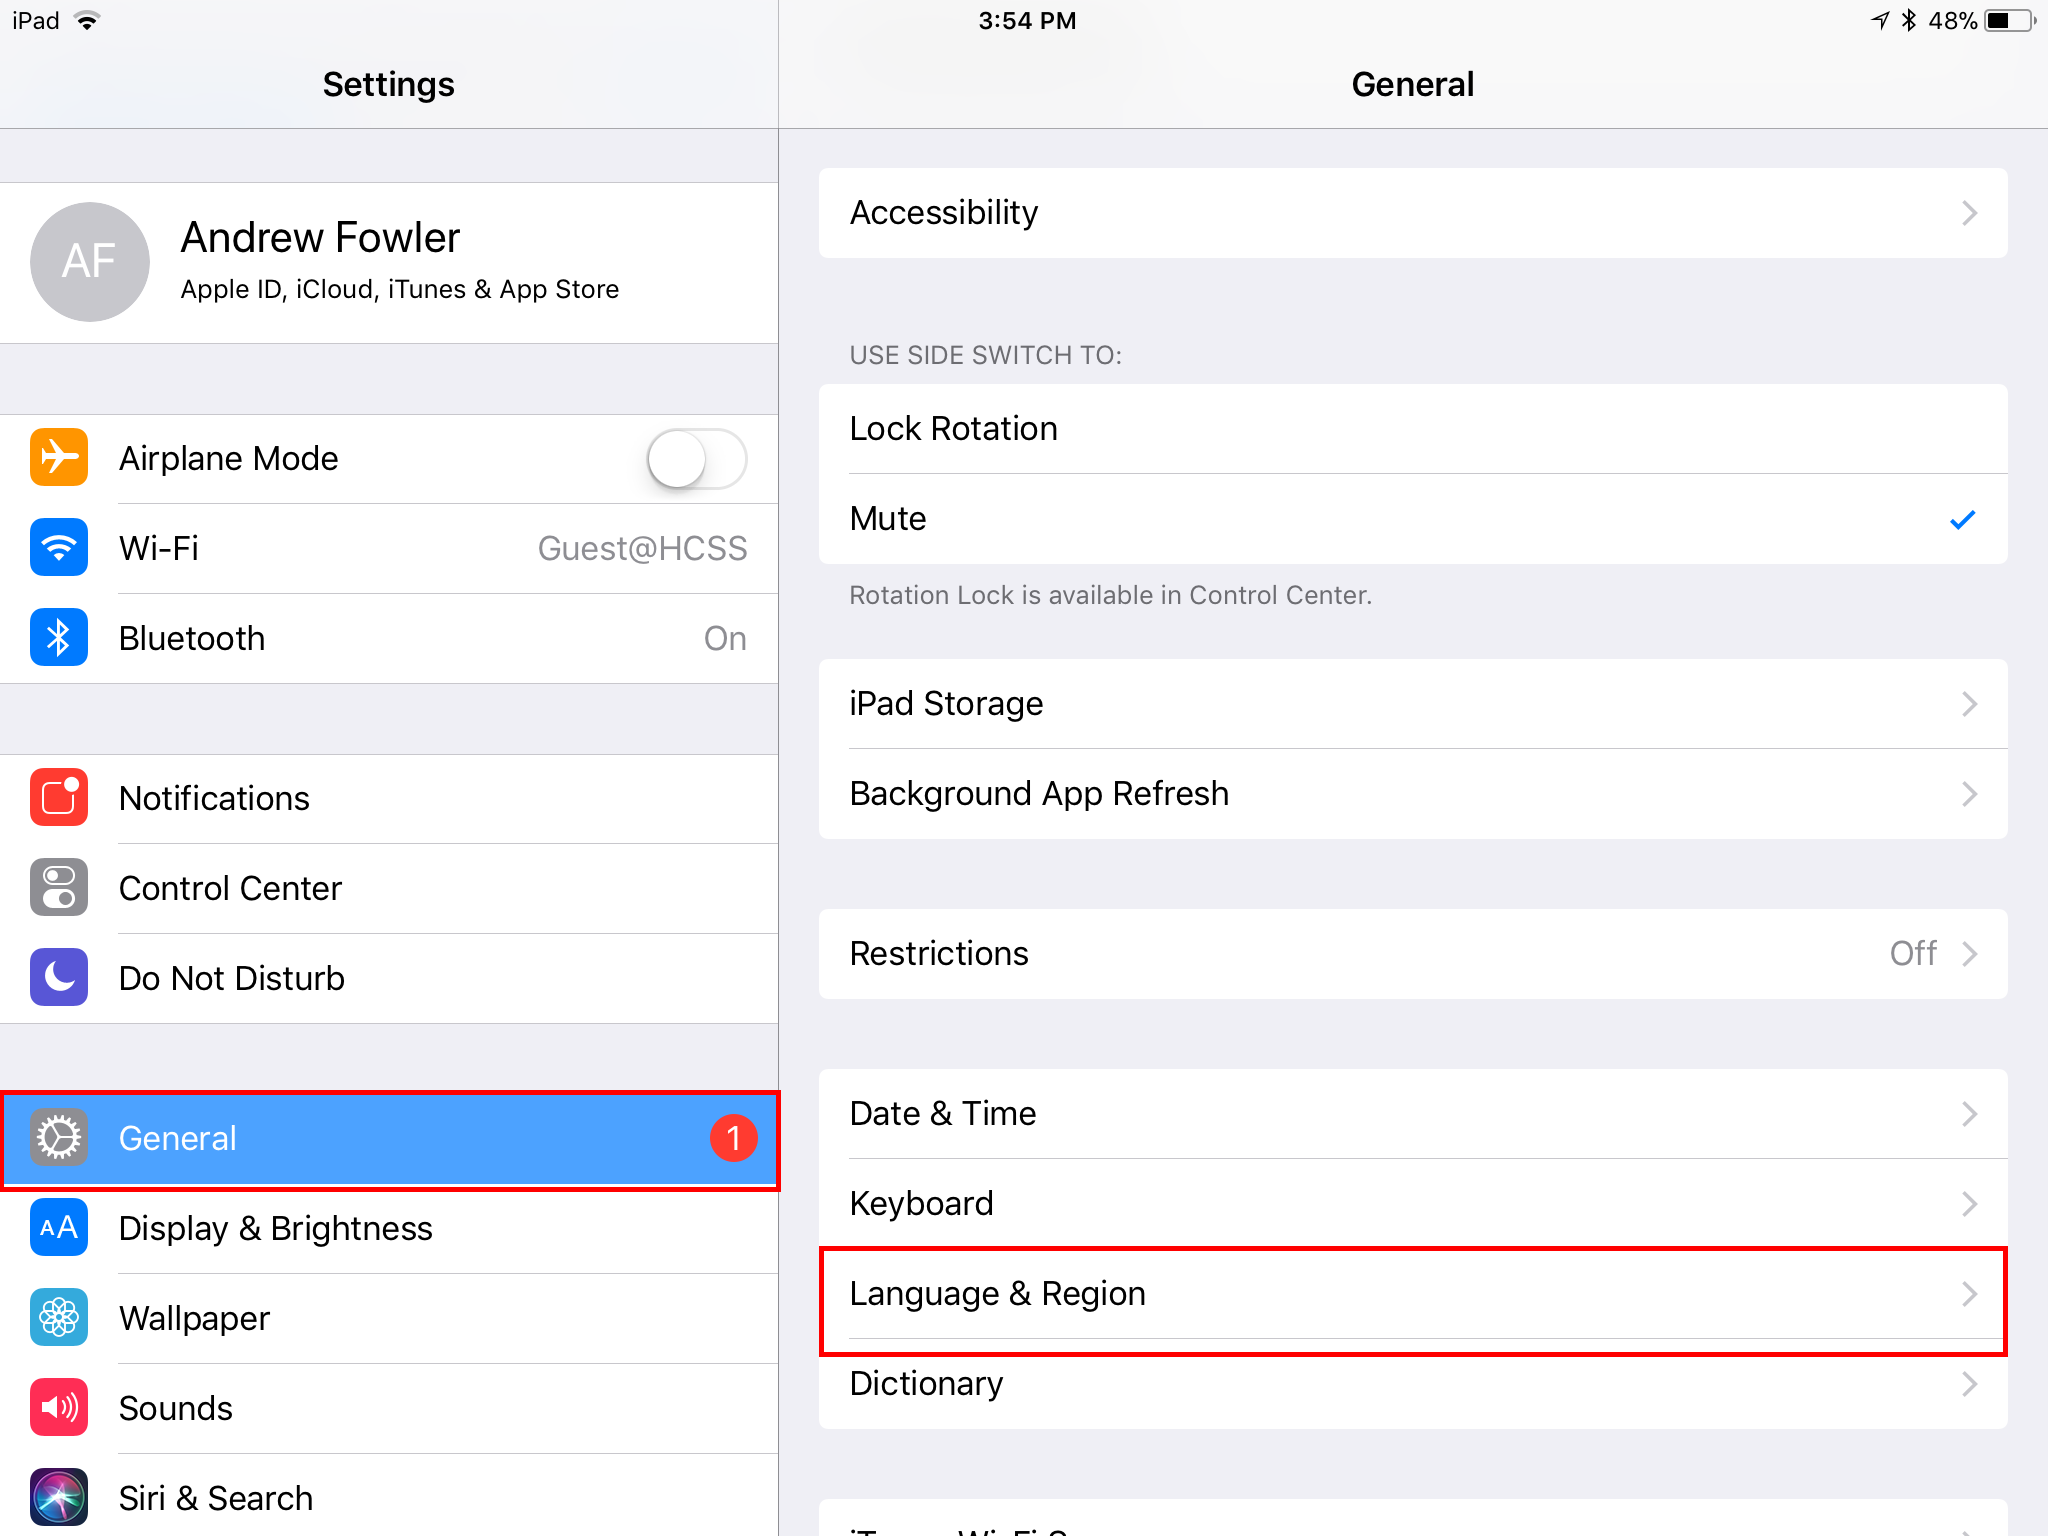The height and width of the screenshot is (1536, 2048).
Task: Select the Wi-Fi icon in sidebar
Action: 59,548
